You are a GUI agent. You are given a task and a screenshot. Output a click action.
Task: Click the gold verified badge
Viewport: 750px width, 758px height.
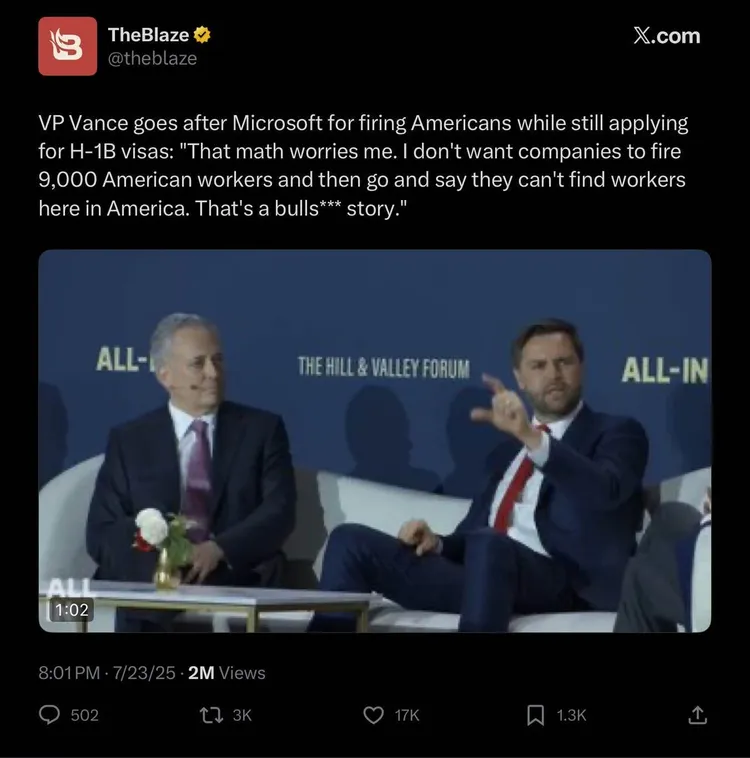[x=203, y=35]
